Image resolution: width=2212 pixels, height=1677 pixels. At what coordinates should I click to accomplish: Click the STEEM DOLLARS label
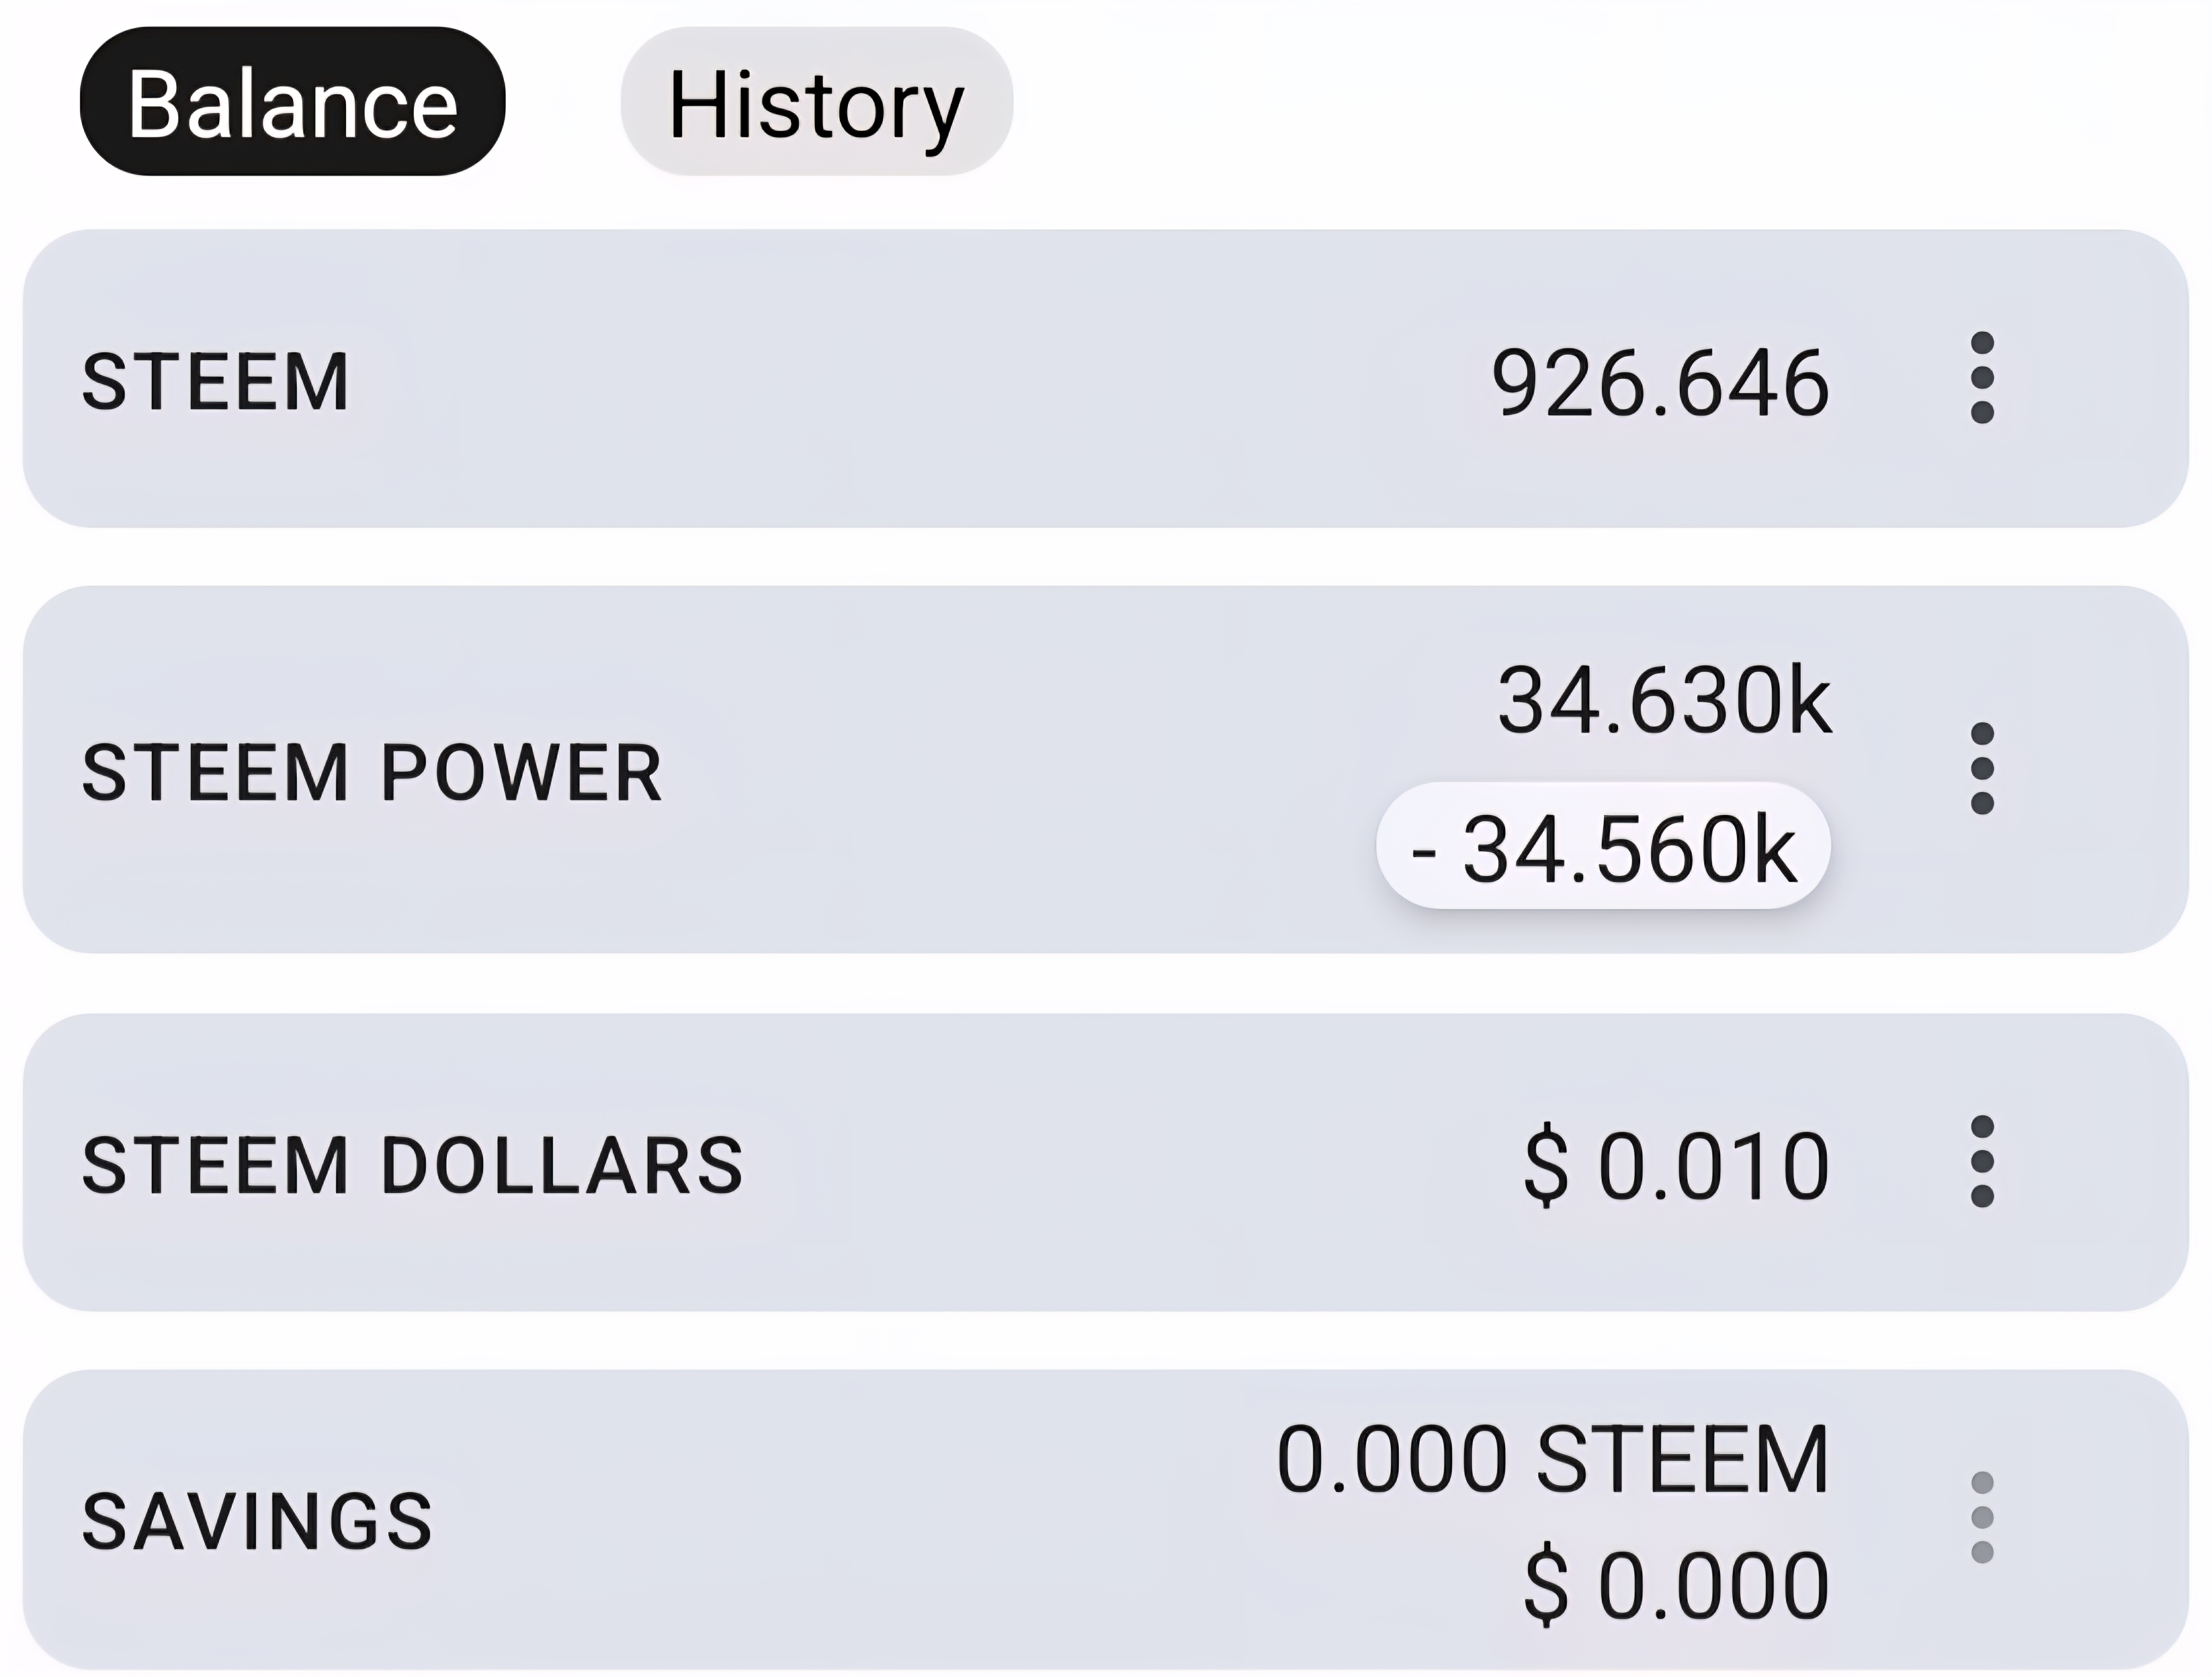(x=412, y=1165)
